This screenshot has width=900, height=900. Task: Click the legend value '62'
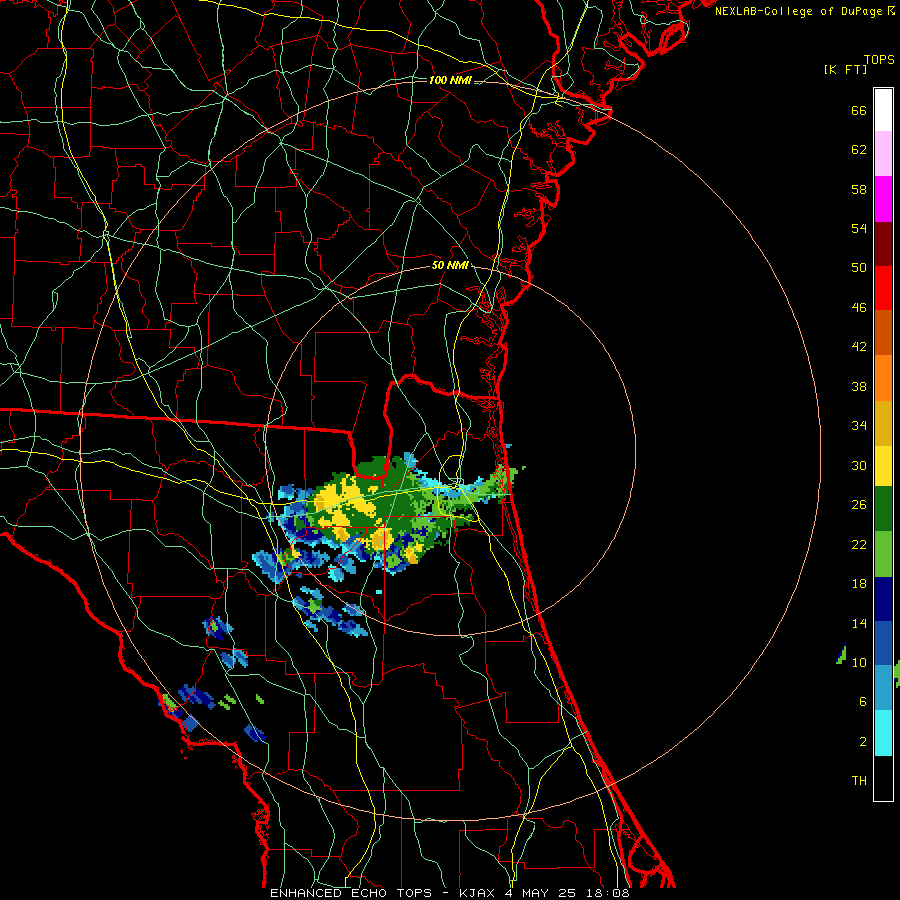coord(859,150)
